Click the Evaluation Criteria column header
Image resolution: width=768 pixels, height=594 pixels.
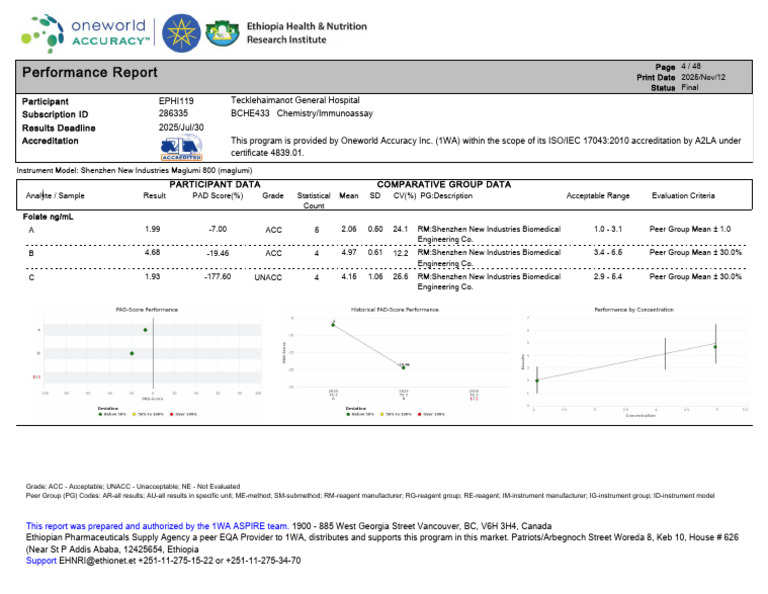[683, 195]
